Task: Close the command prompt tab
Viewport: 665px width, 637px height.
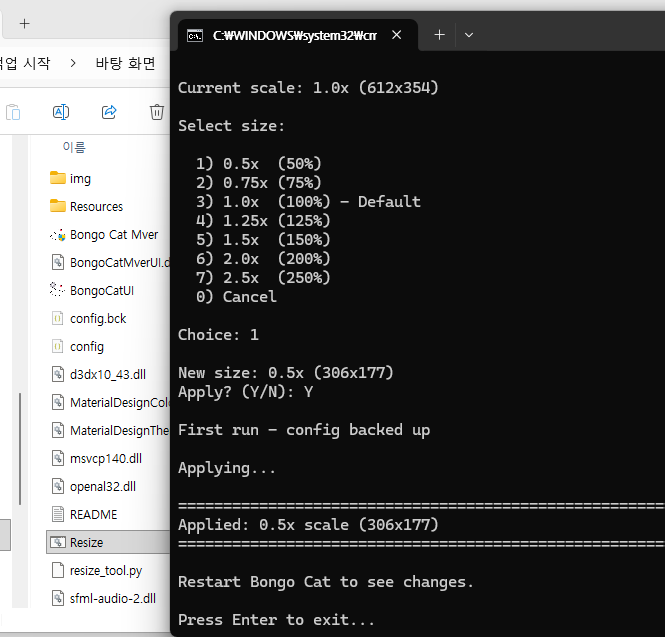Action: pyautogui.click(x=397, y=35)
